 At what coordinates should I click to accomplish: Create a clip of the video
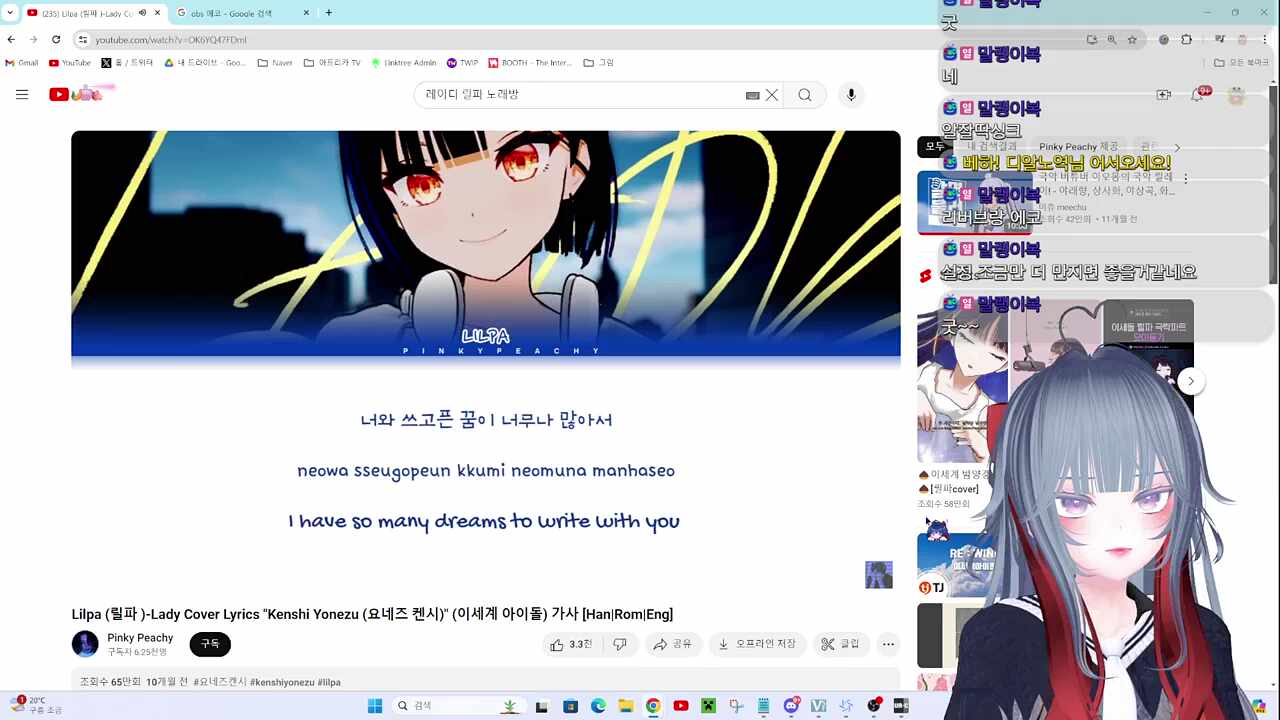pos(840,645)
